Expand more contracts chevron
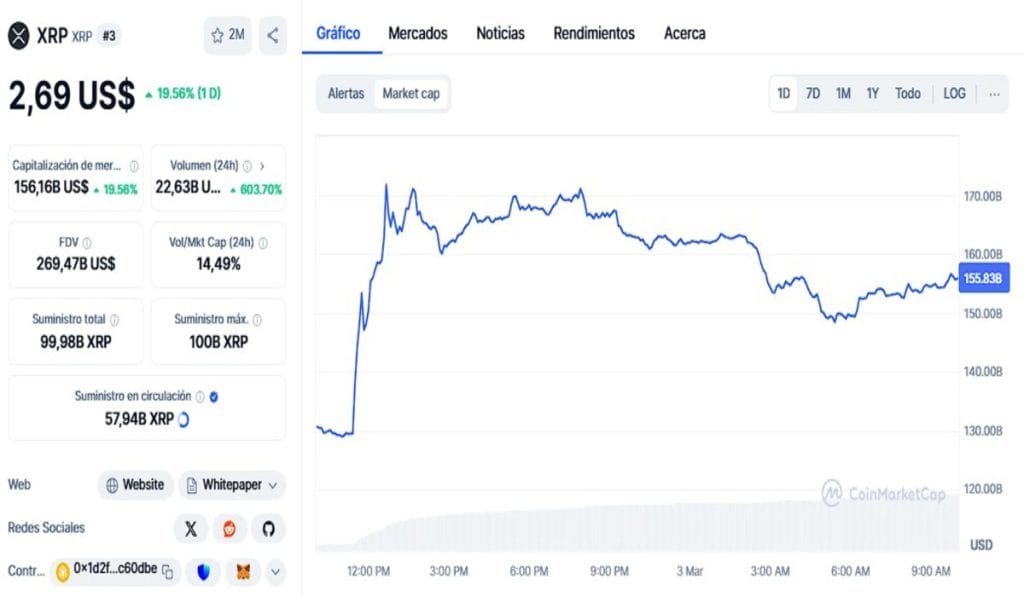1024x596 pixels. click(x=275, y=572)
